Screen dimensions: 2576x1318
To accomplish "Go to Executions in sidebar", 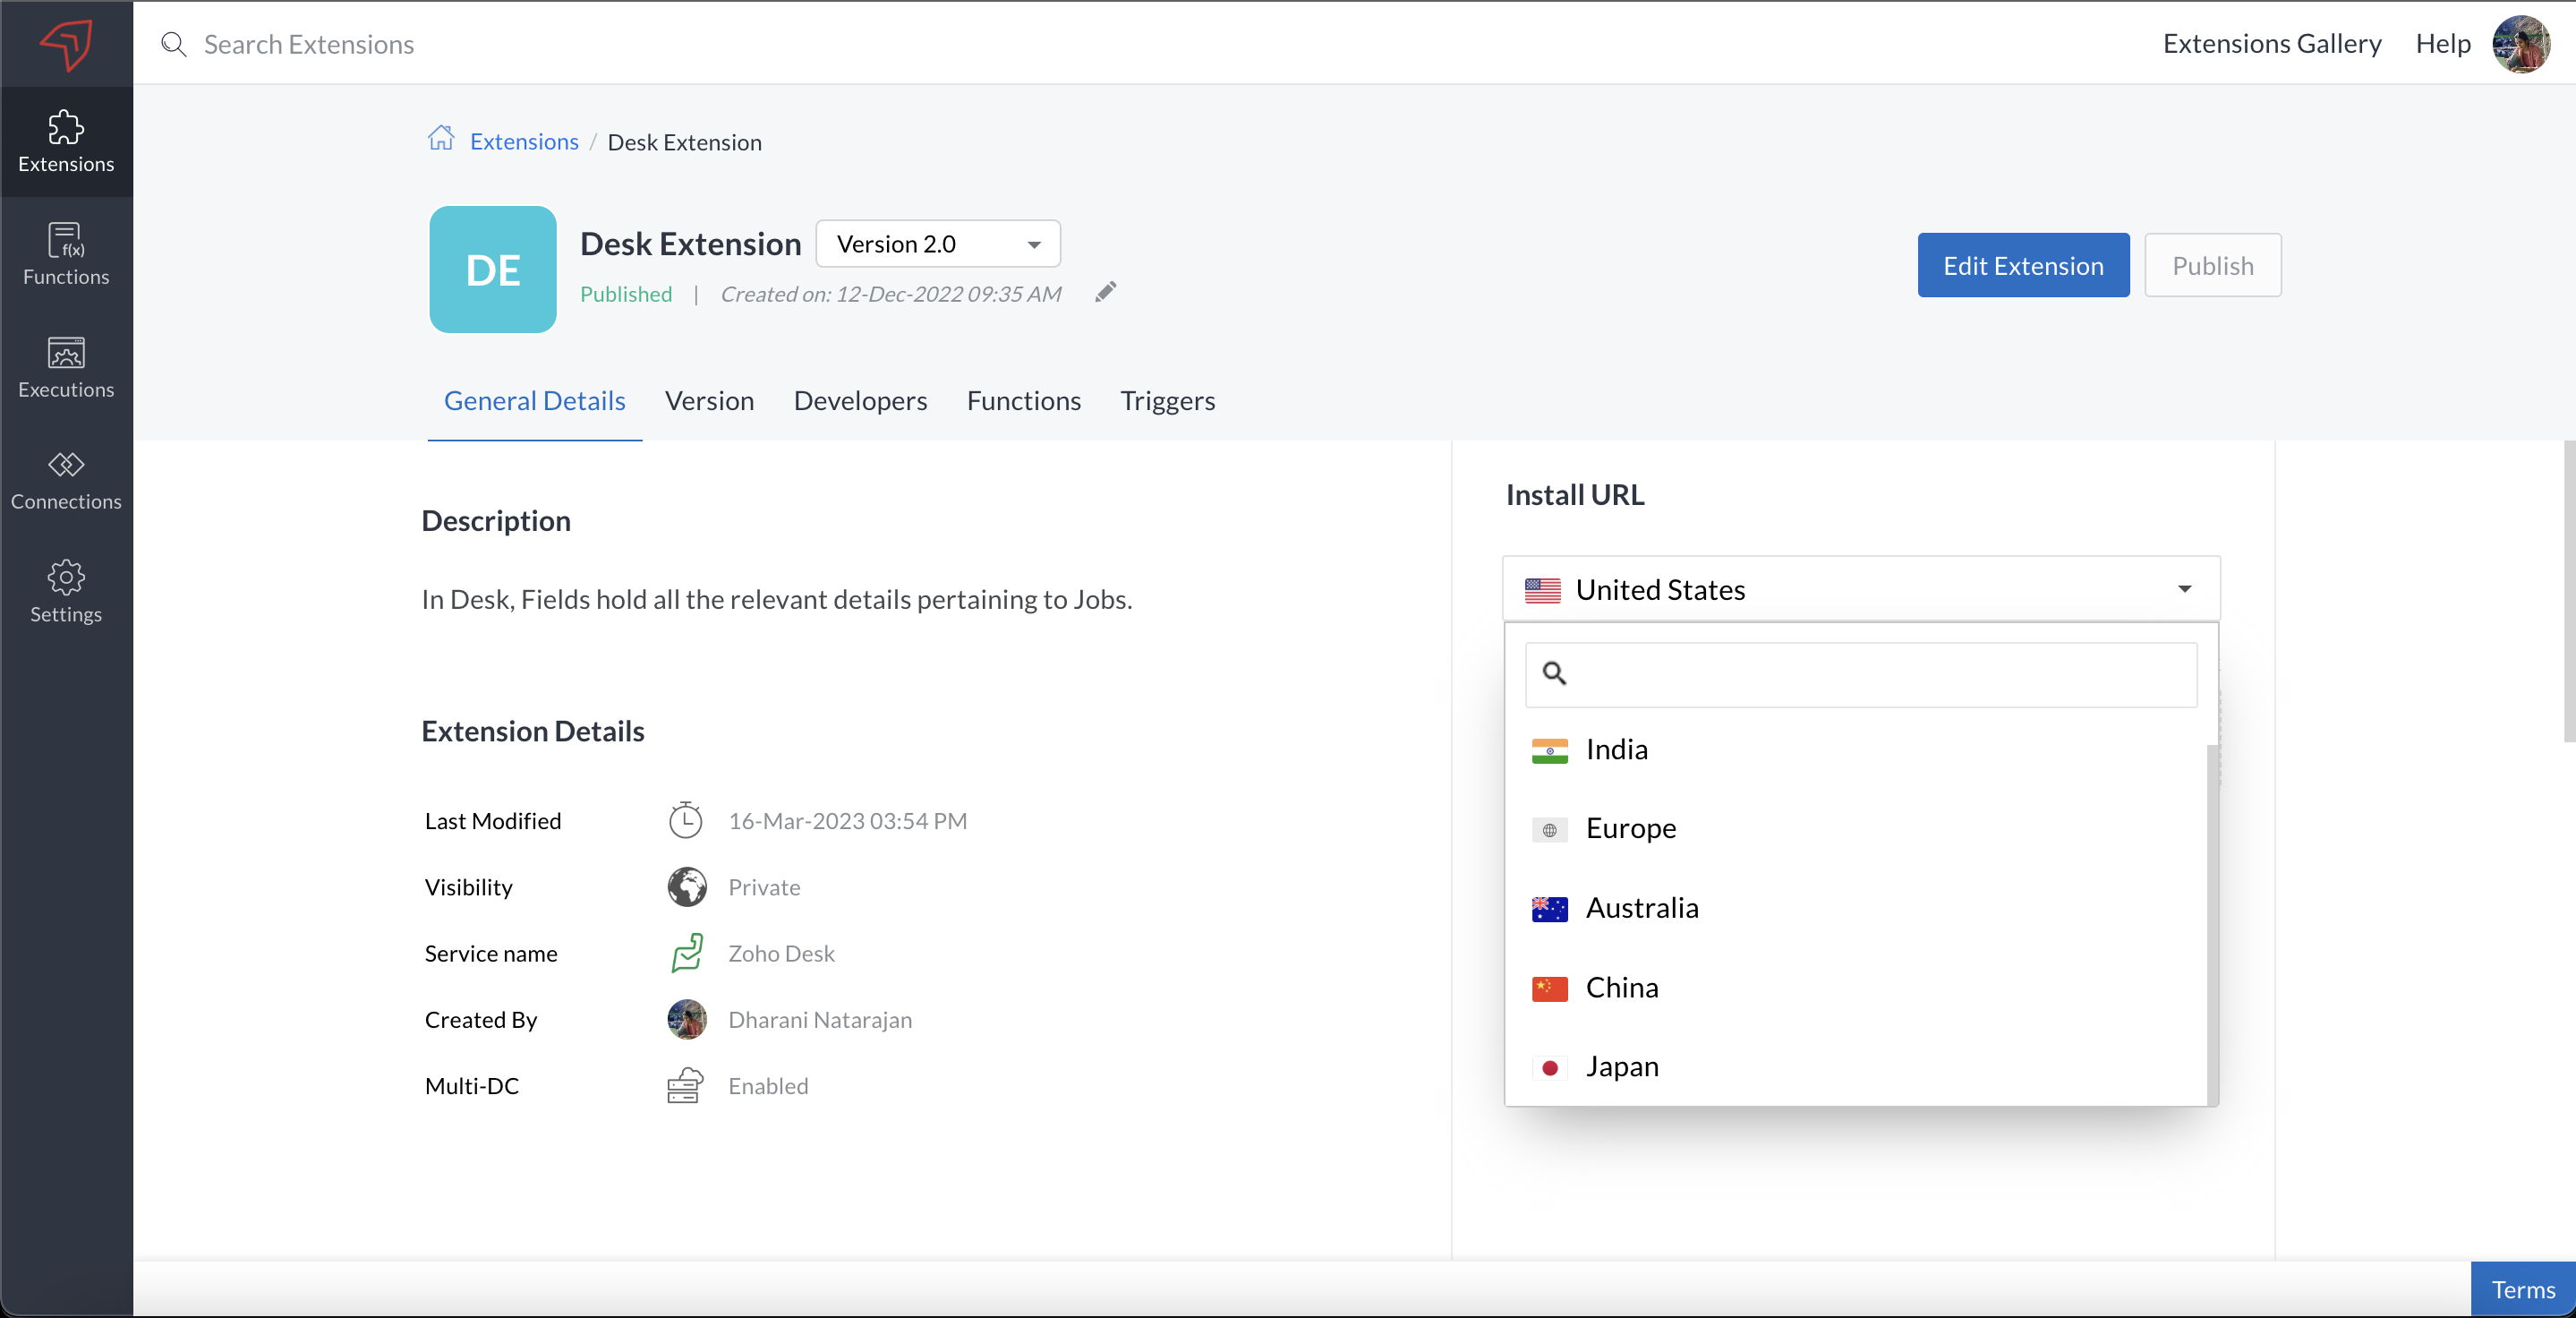I will pos(66,367).
